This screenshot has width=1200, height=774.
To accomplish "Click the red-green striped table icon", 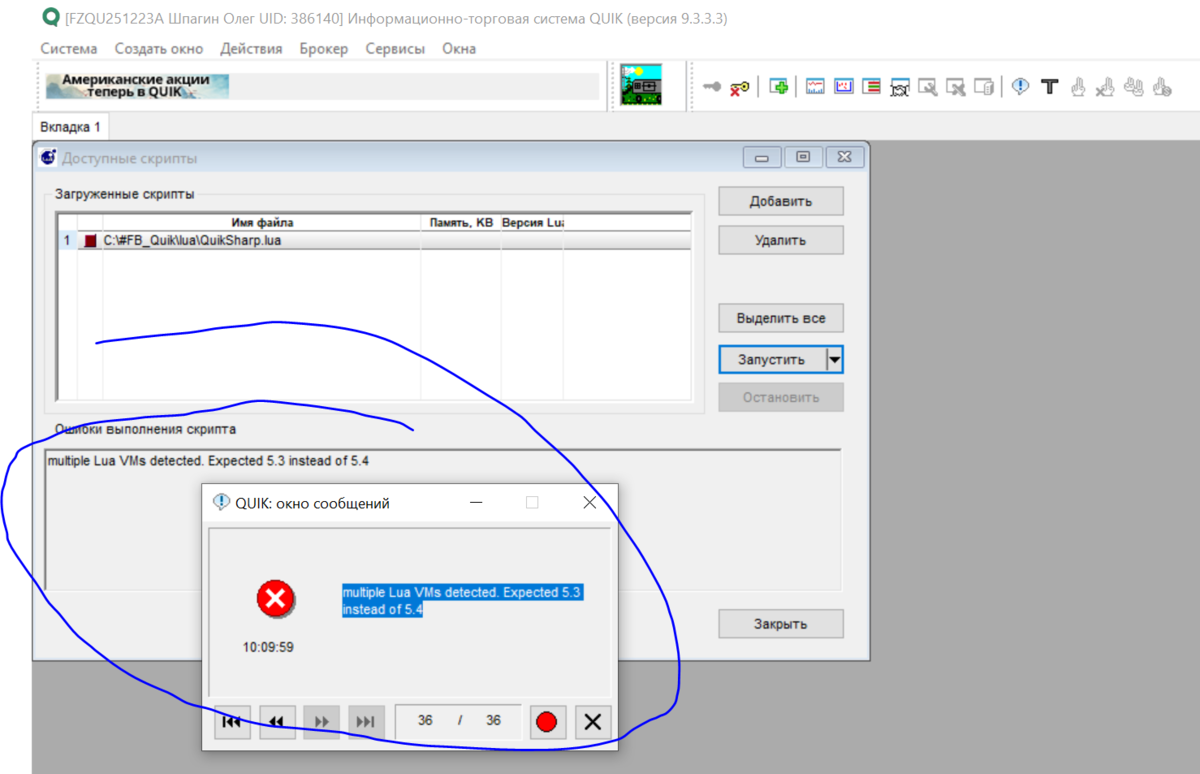I will click(x=871, y=87).
